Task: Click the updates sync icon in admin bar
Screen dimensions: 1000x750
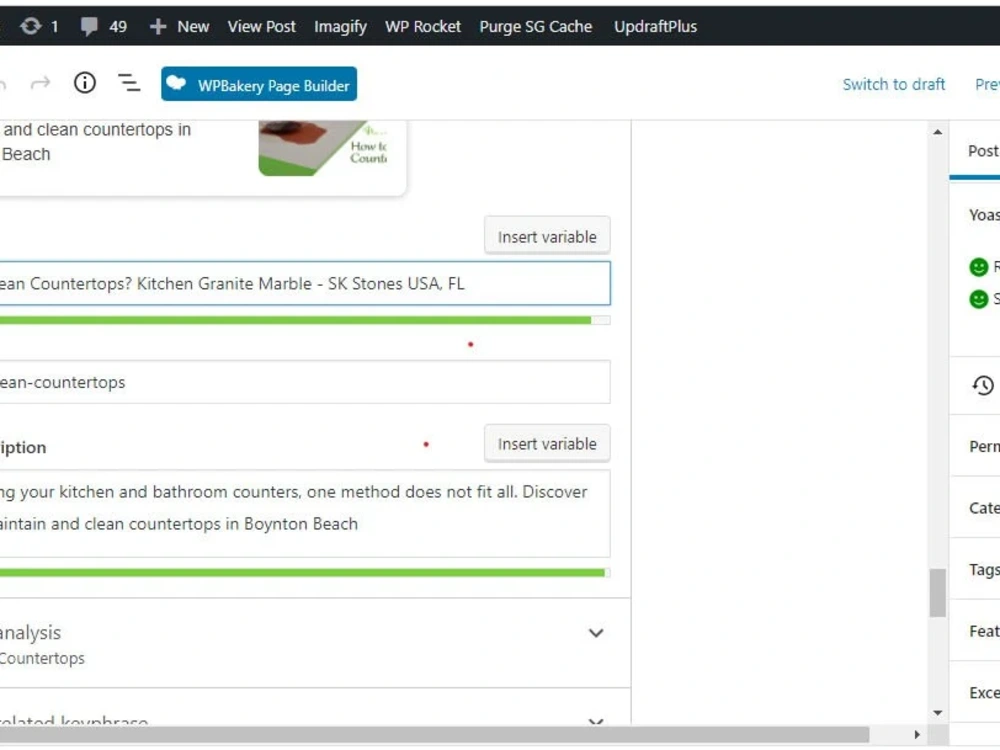Action: [31, 26]
